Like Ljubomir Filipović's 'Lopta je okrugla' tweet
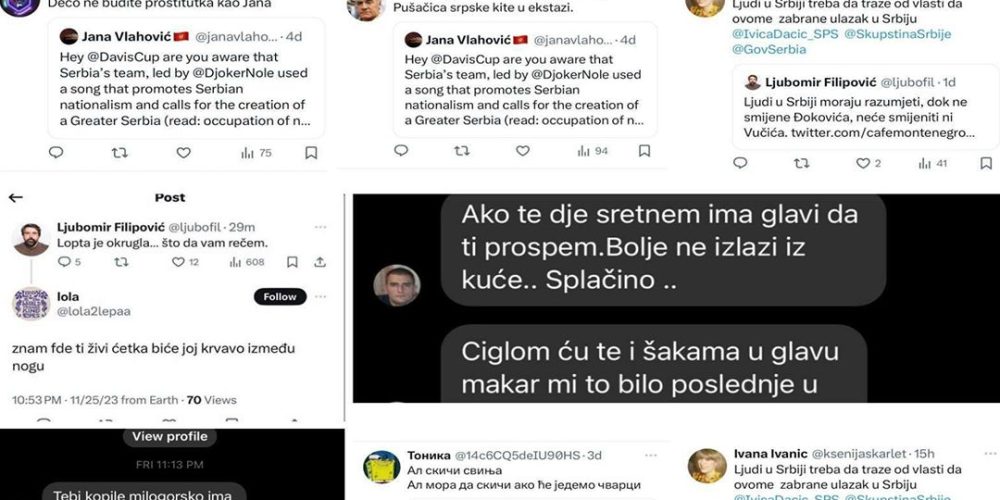 (179, 261)
